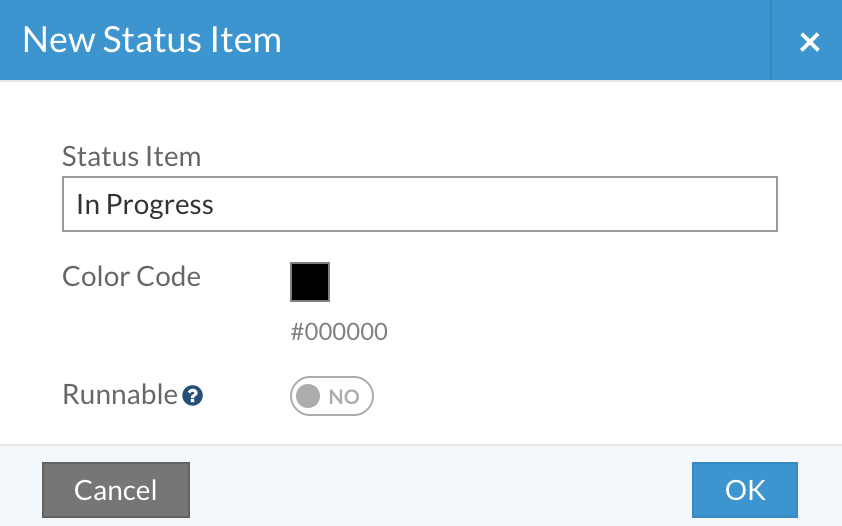Click empty area of the Status Item input

coord(494,204)
